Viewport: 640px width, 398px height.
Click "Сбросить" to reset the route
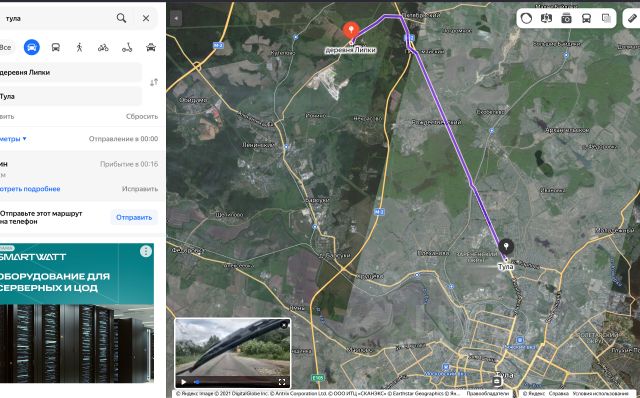(x=142, y=116)
